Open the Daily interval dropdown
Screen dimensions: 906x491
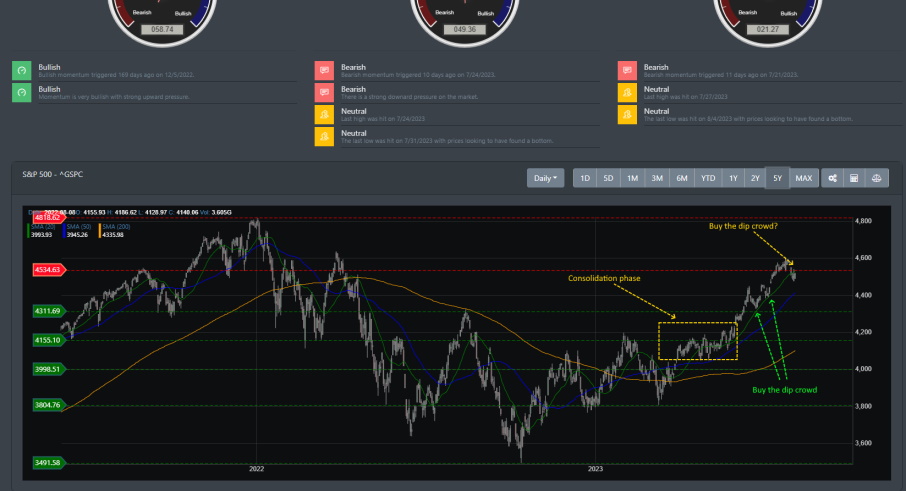[546, 178]
